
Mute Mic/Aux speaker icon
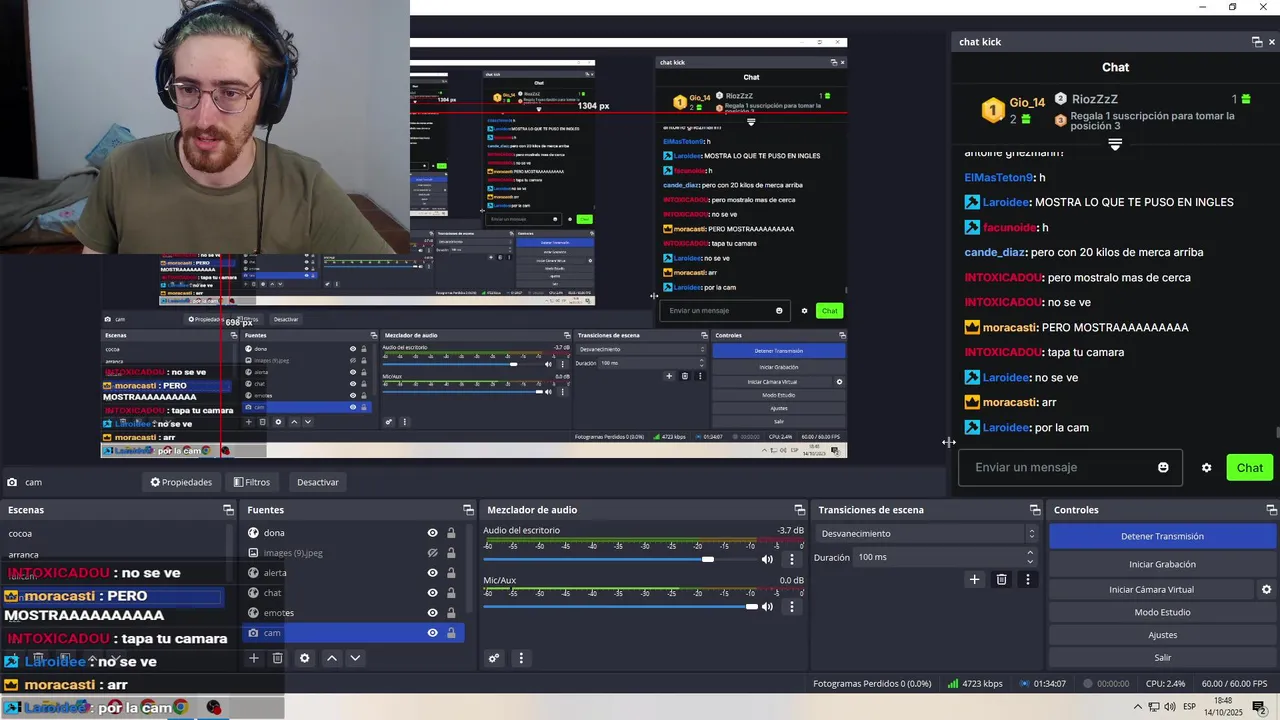767,606
